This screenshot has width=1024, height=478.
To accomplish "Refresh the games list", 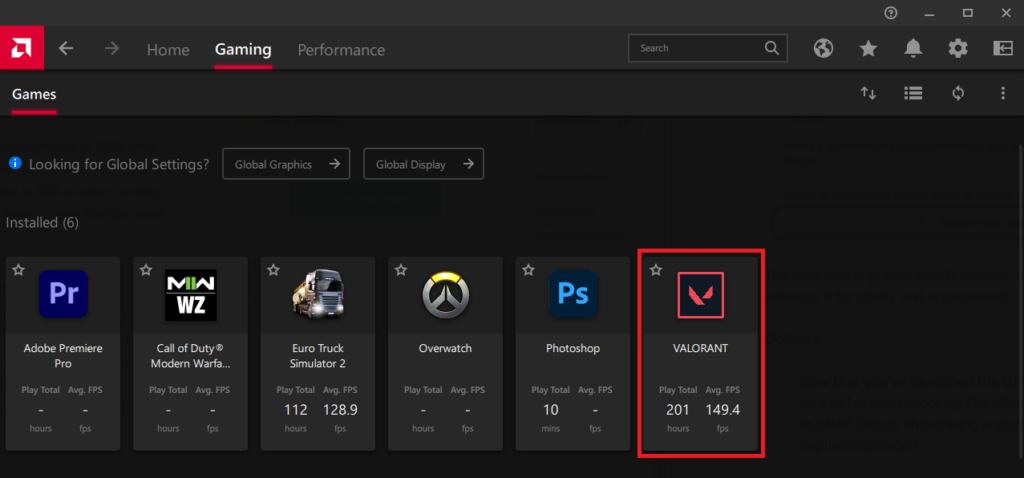I will pyautogui.click(x=958, y=93).
